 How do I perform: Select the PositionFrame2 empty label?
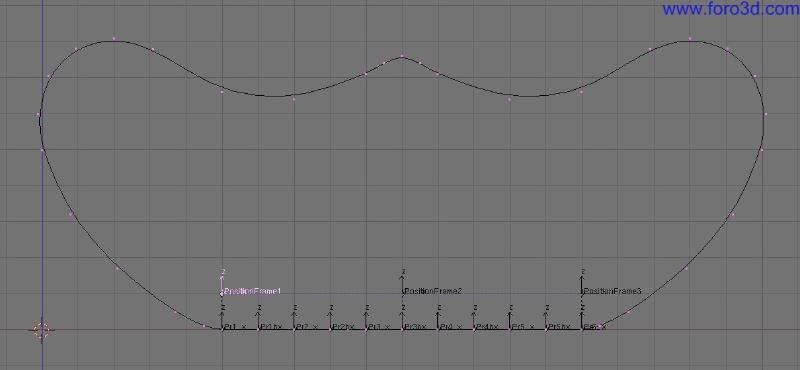[x=433, y=291]
